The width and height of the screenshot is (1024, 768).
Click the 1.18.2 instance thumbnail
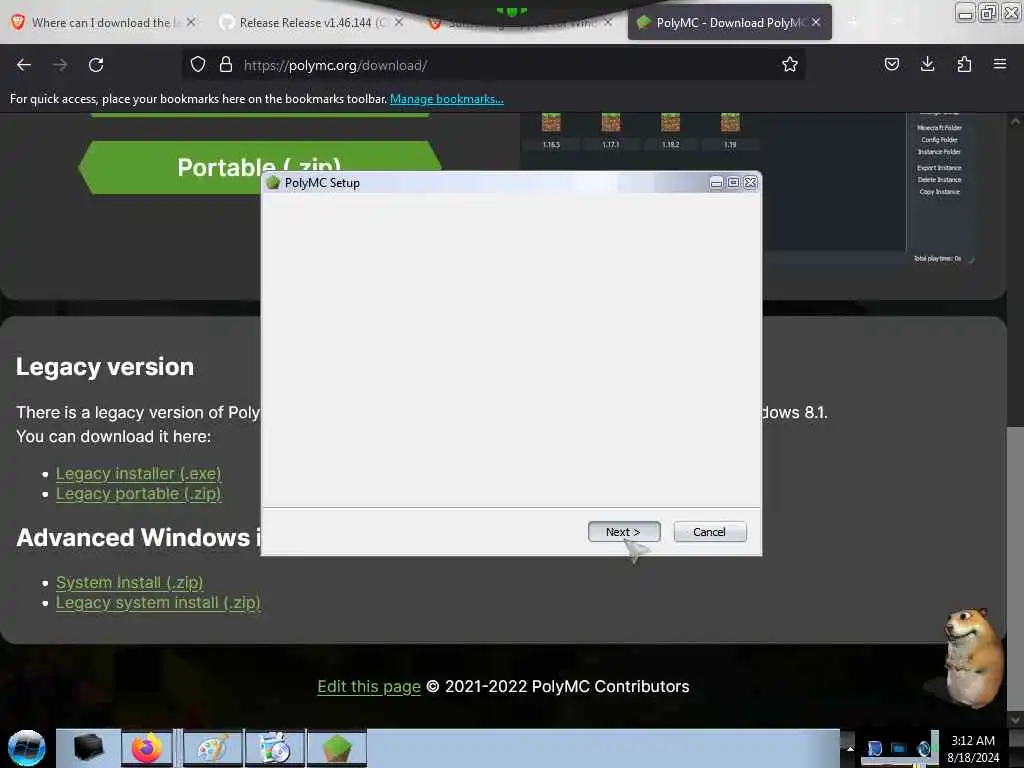[670, 131]
